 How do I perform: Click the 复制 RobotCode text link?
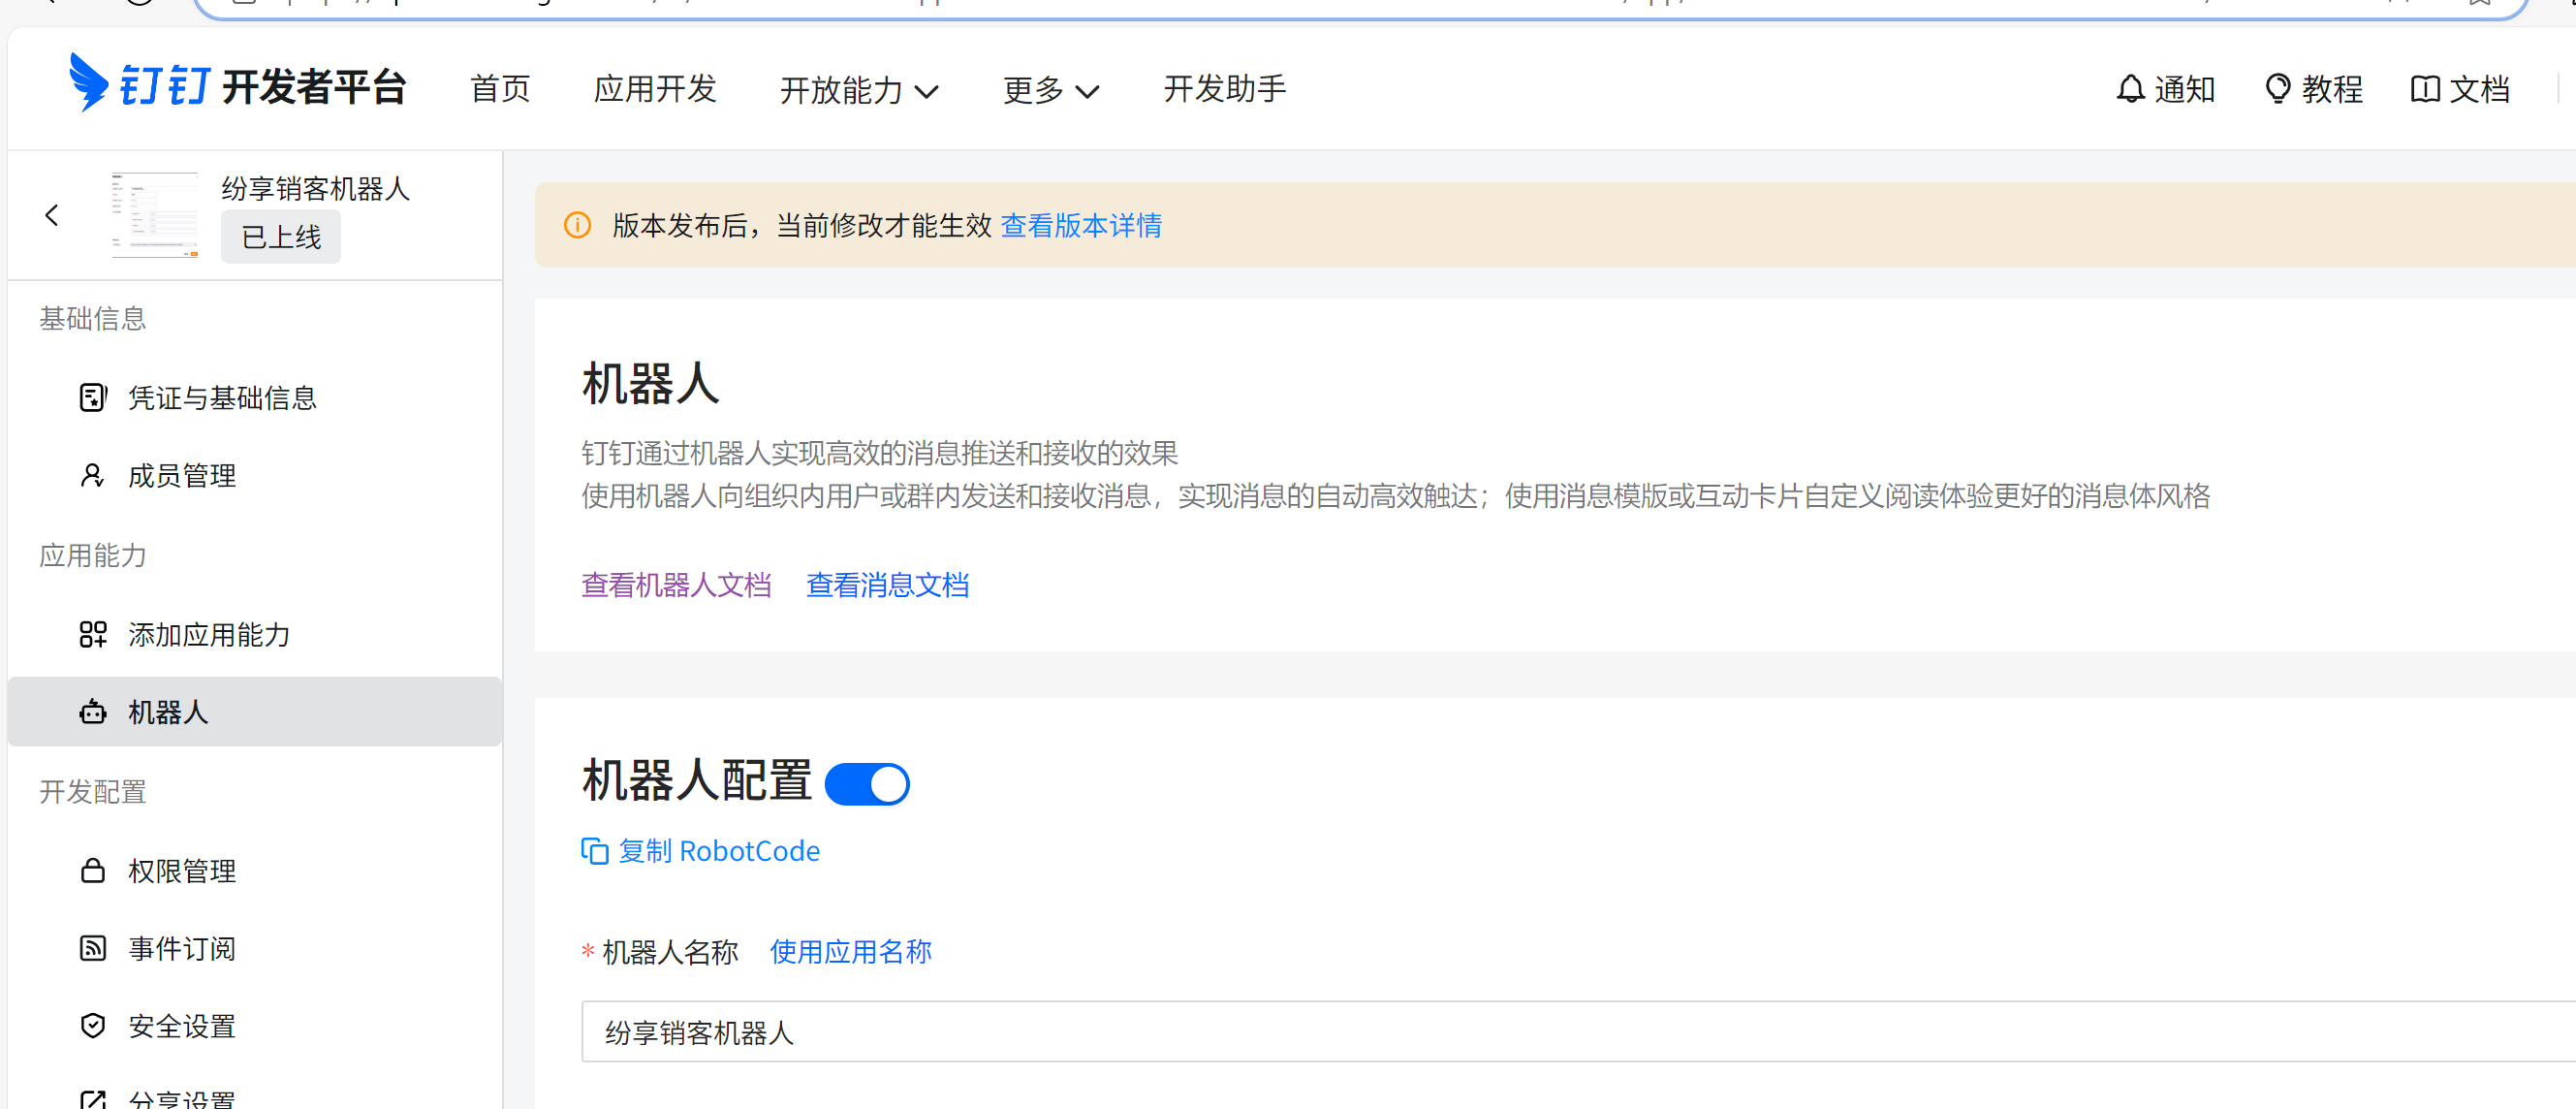point(719,851)
